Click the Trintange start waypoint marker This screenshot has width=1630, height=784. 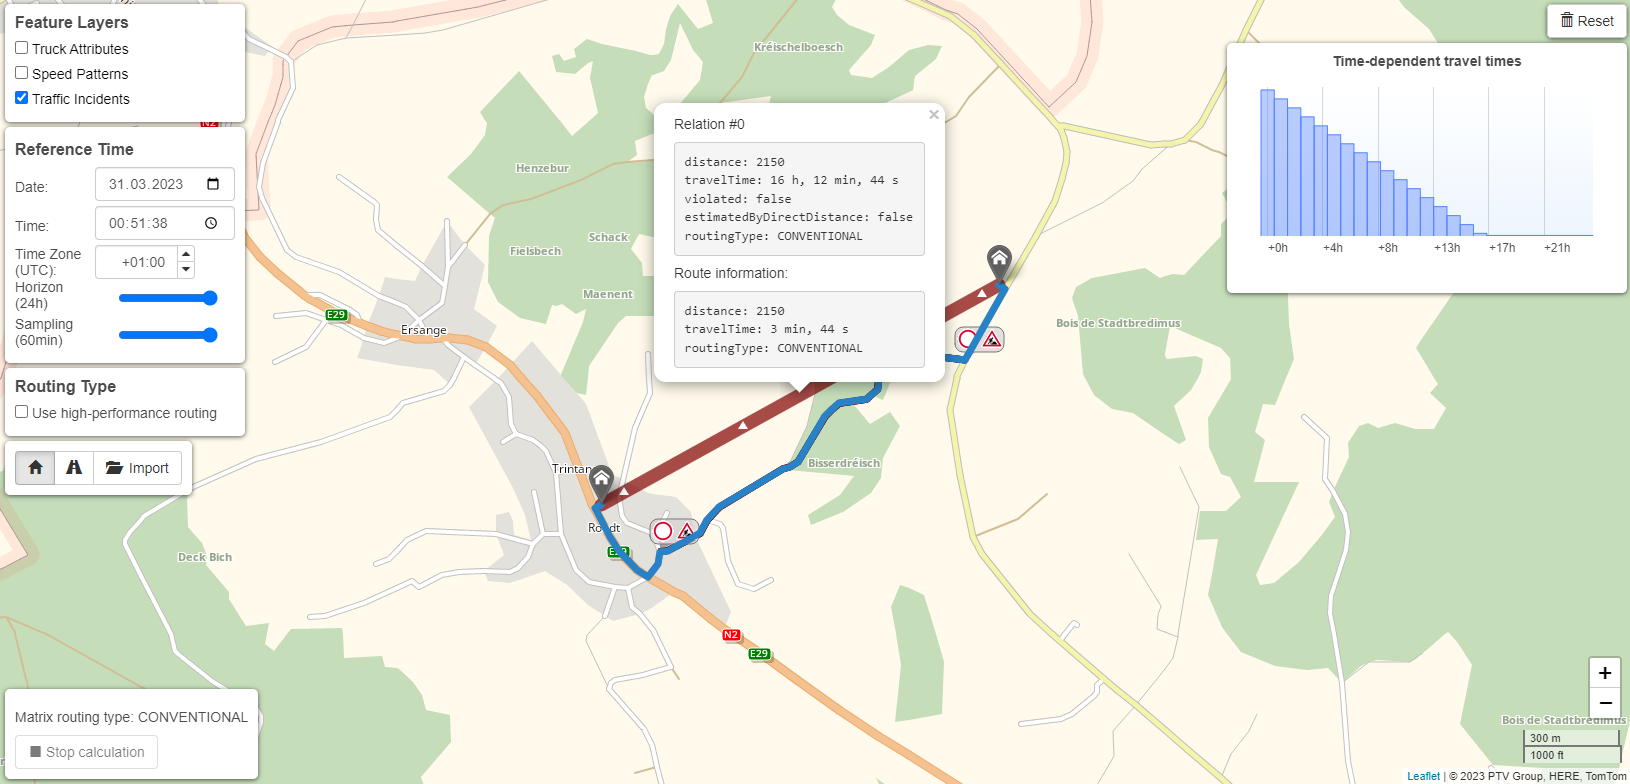(601, 482)
